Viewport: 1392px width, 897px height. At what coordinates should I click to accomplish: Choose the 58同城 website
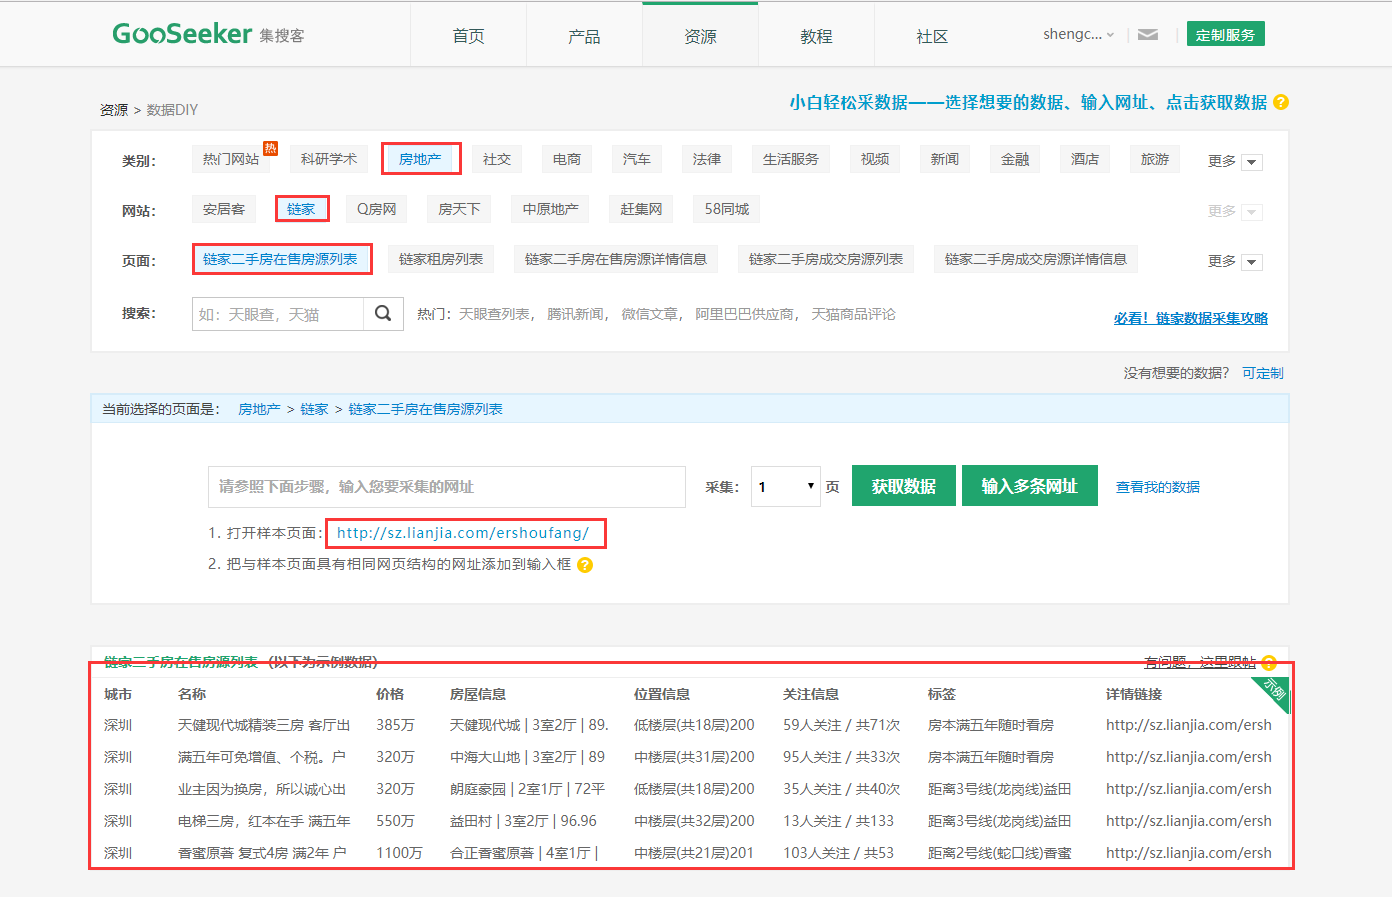pyautogui.click(x=727, y=209)
